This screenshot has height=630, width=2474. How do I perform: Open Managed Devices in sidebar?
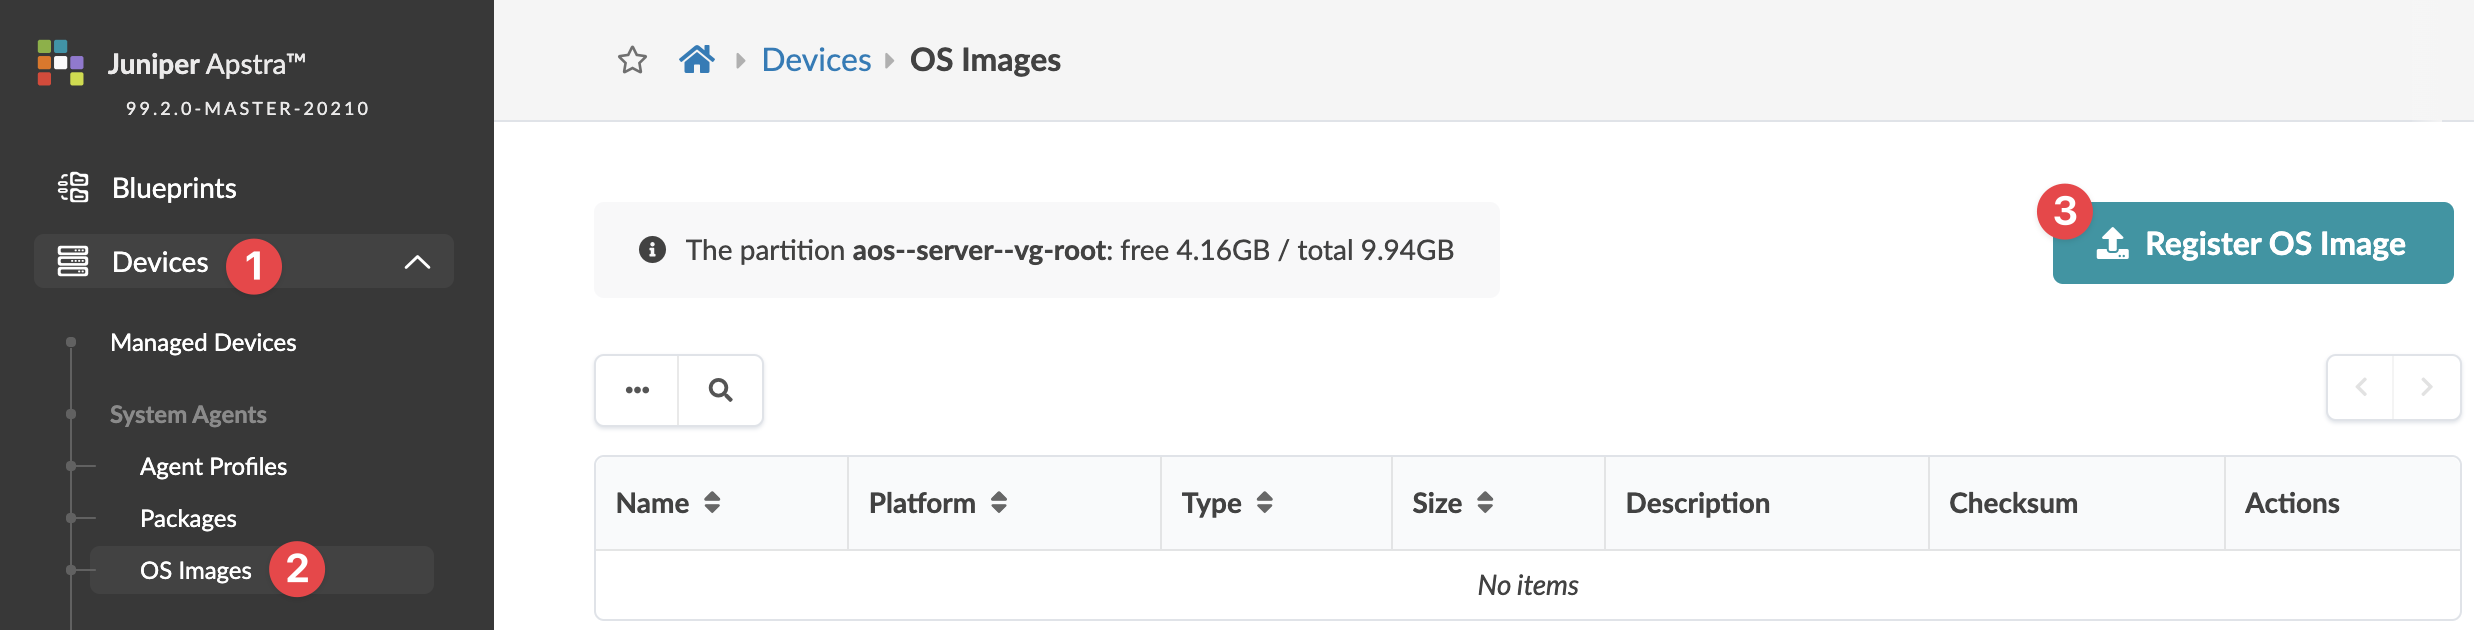[x=203, y=342]
